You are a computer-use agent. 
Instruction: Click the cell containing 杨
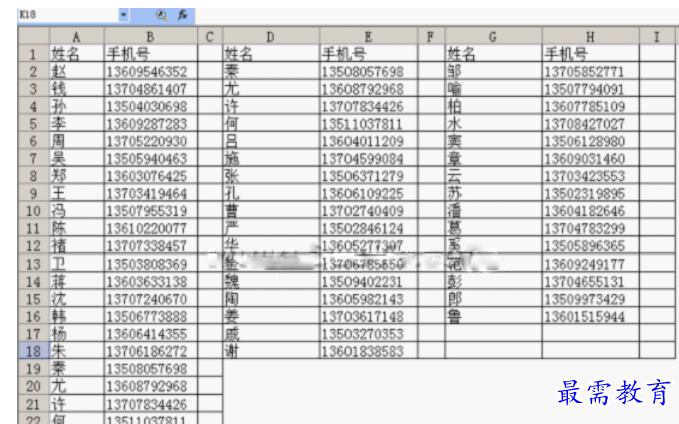77,334
